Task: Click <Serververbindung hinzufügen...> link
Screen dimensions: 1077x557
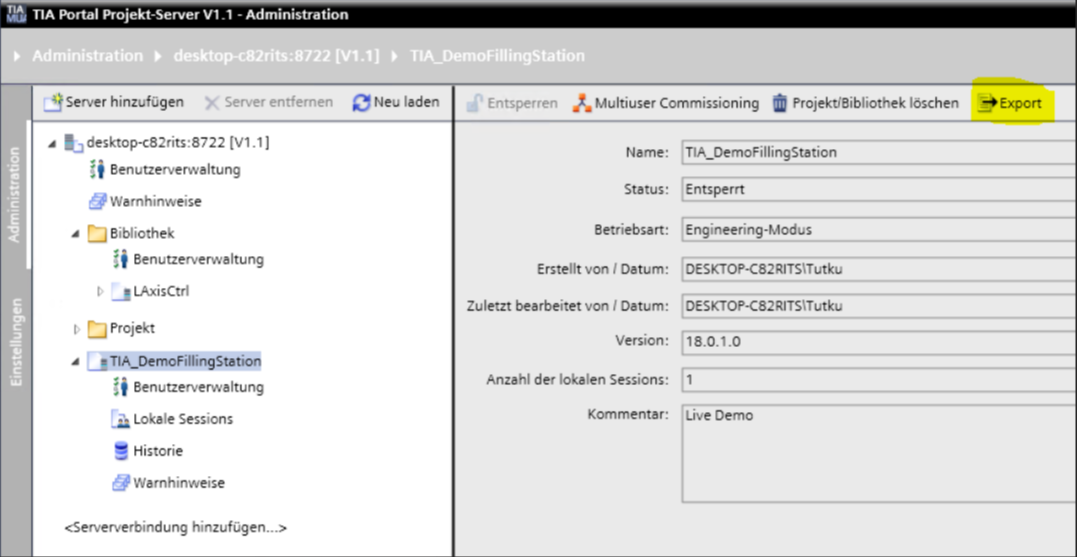Action: 176,527
